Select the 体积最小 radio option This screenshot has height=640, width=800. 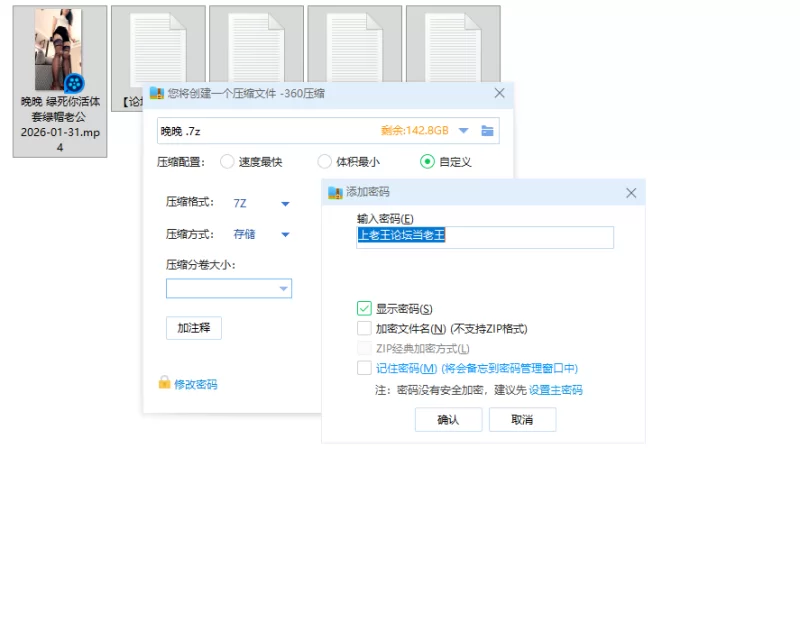[324, 162]
